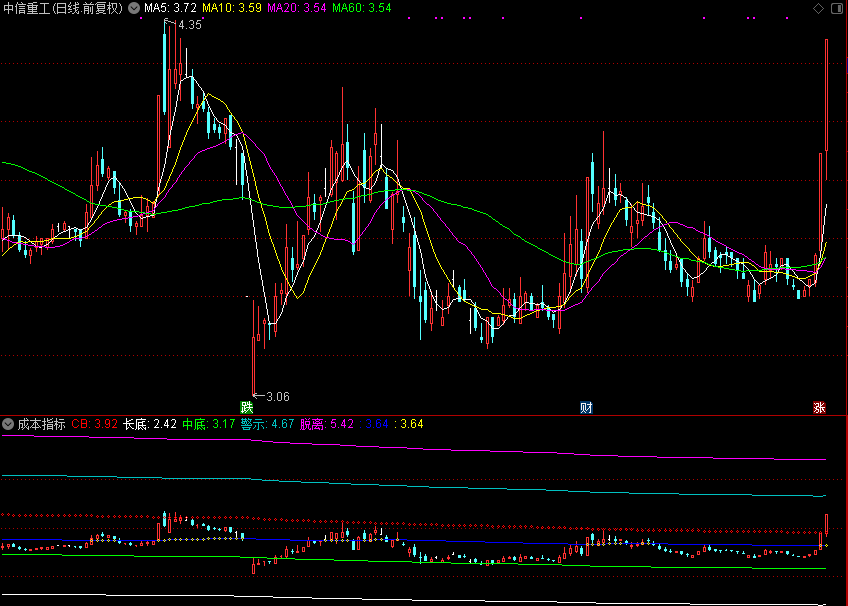Viewport: 848px width, 606px height.
Task: Open the dropdown next to 中信重工 title
Action: click(134, 8)
